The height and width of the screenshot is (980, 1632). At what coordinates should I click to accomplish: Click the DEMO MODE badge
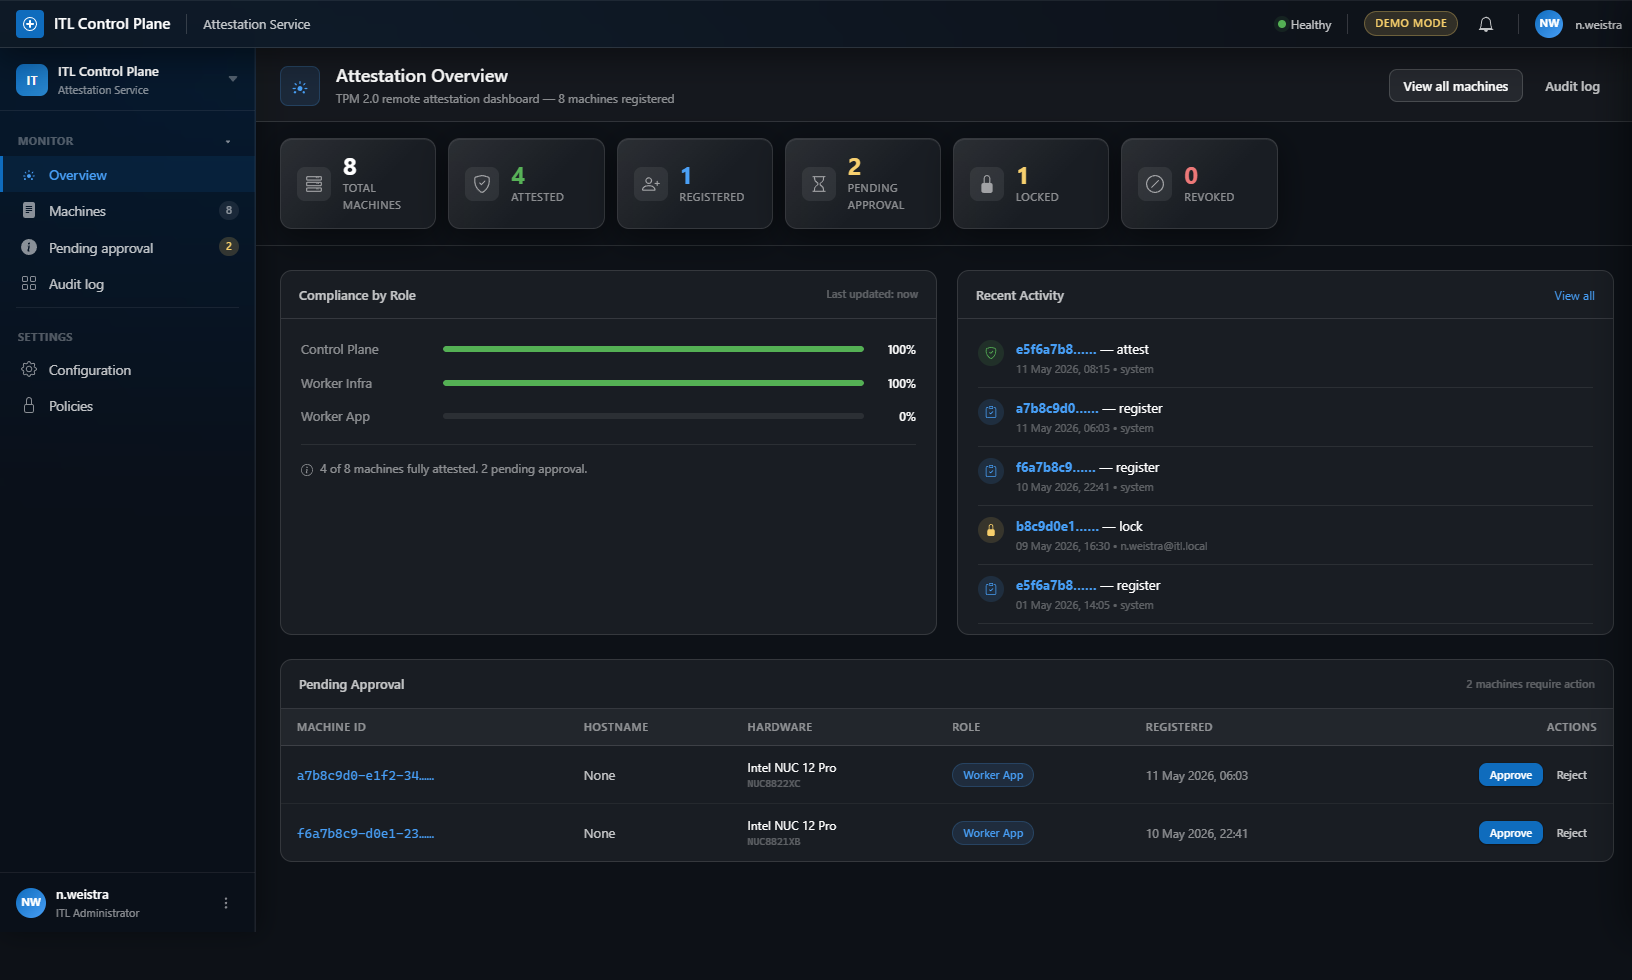[x=1411, y=23]
